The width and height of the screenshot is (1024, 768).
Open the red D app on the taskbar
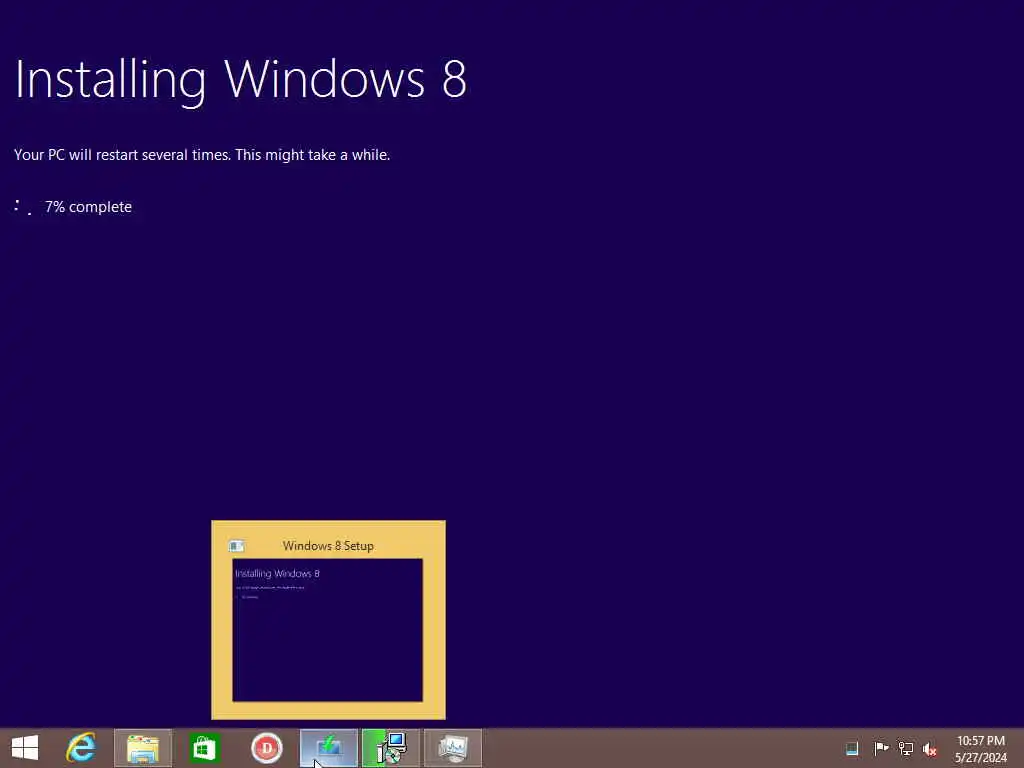(266, 748)
